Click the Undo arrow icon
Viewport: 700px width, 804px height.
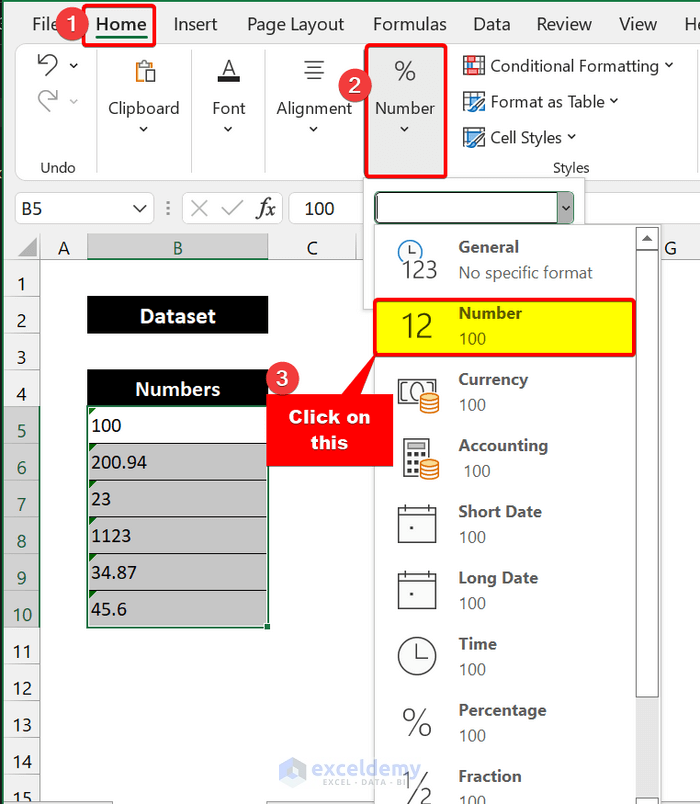click(48, 65)
